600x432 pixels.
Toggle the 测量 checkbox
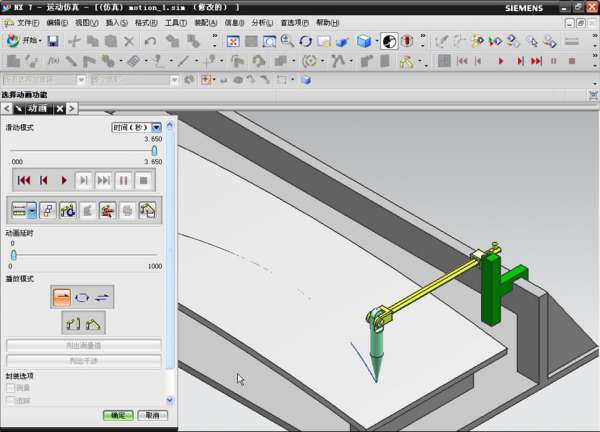(11, 387)
